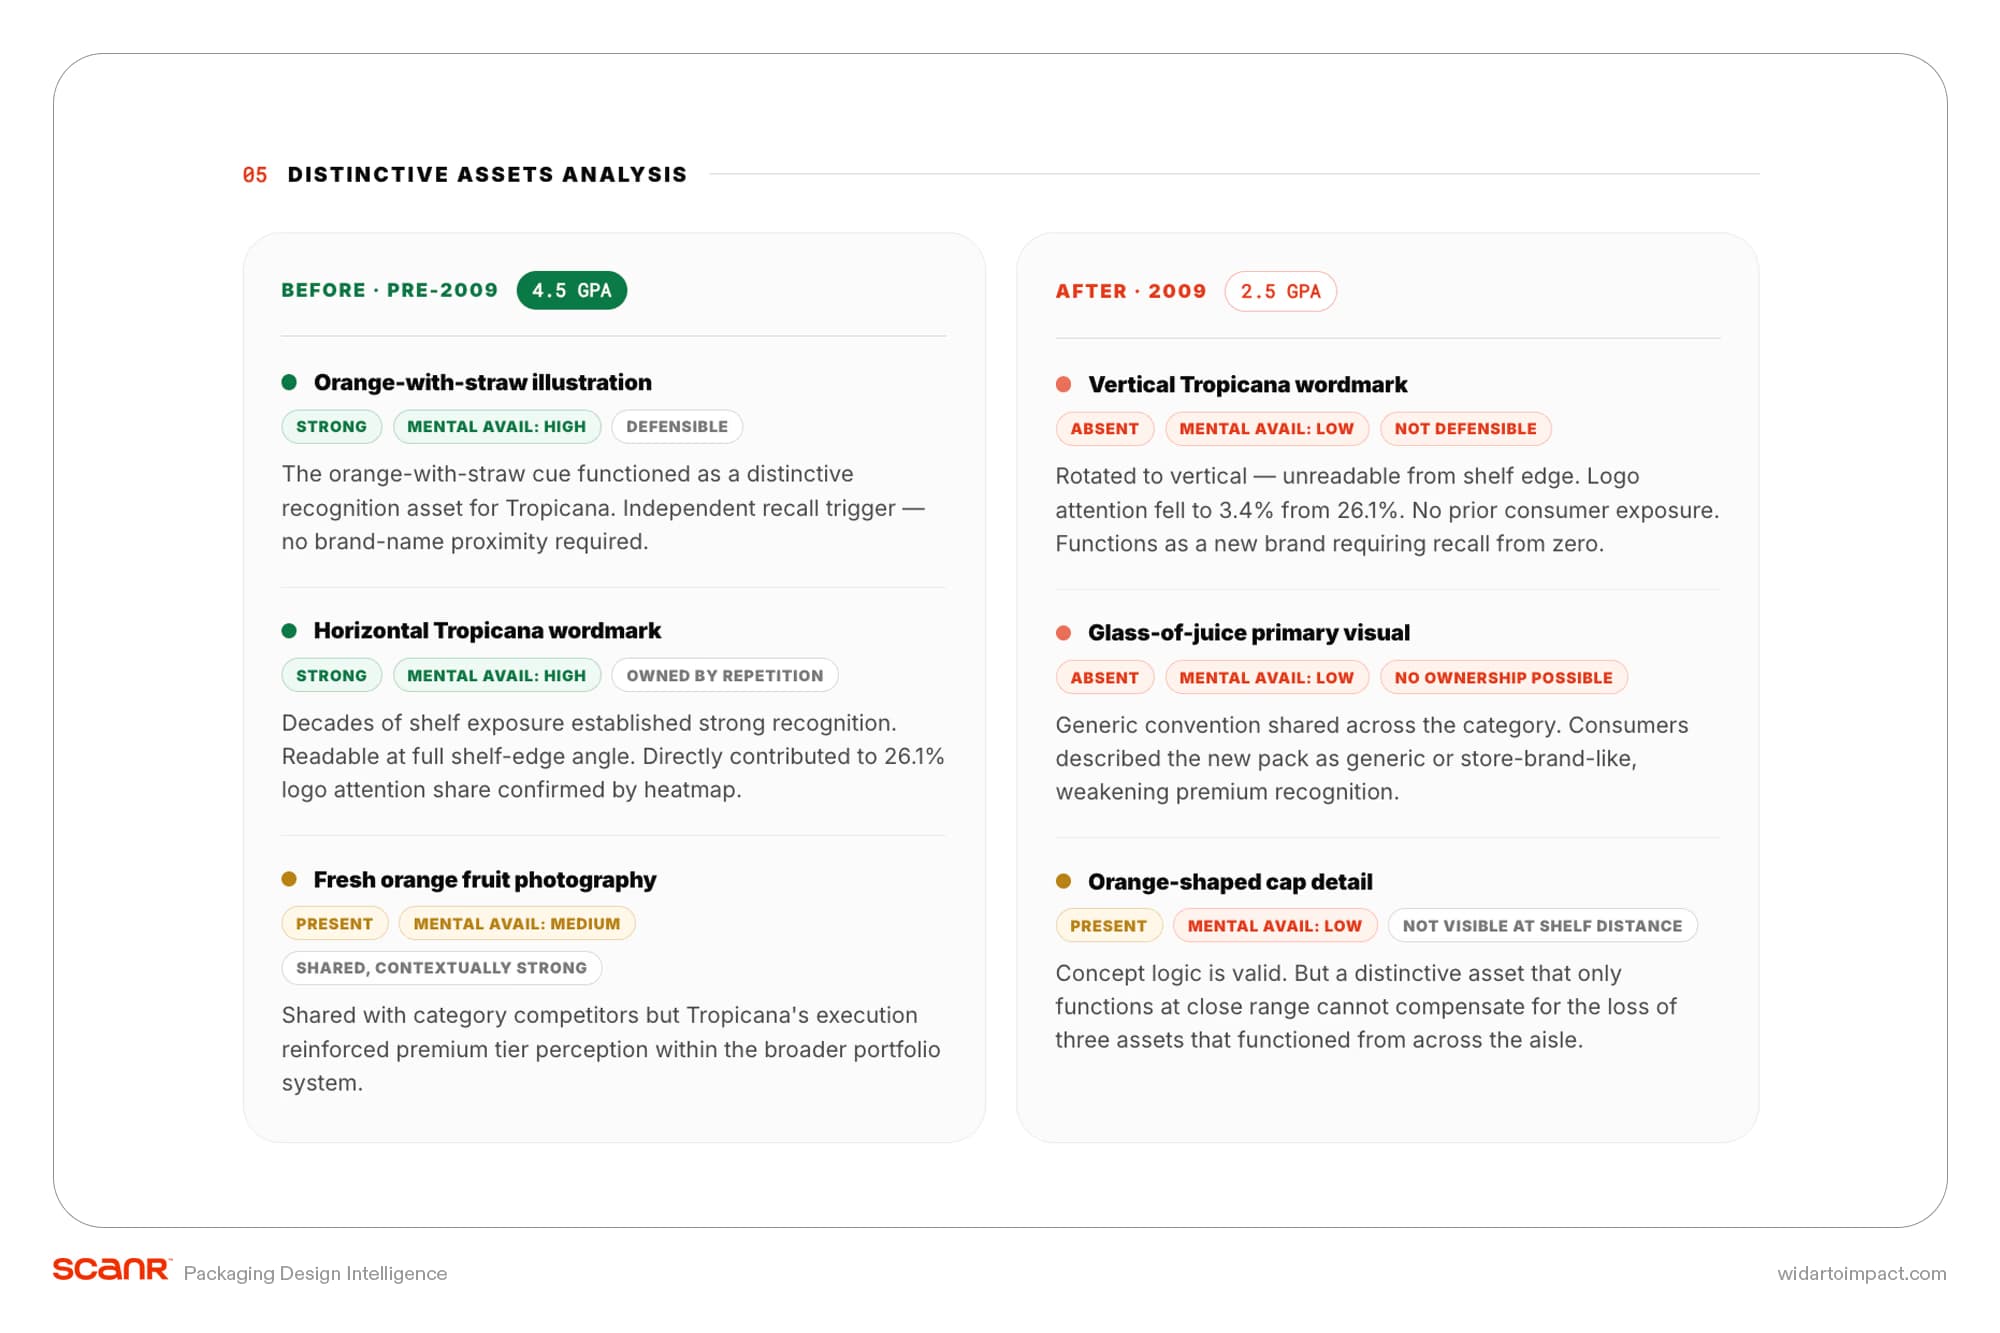This screenshot has width=2000, height=1333.
Task: Click the DEFENSIBLE tag under orange-with-straw
Action: [x=677, y=427]
